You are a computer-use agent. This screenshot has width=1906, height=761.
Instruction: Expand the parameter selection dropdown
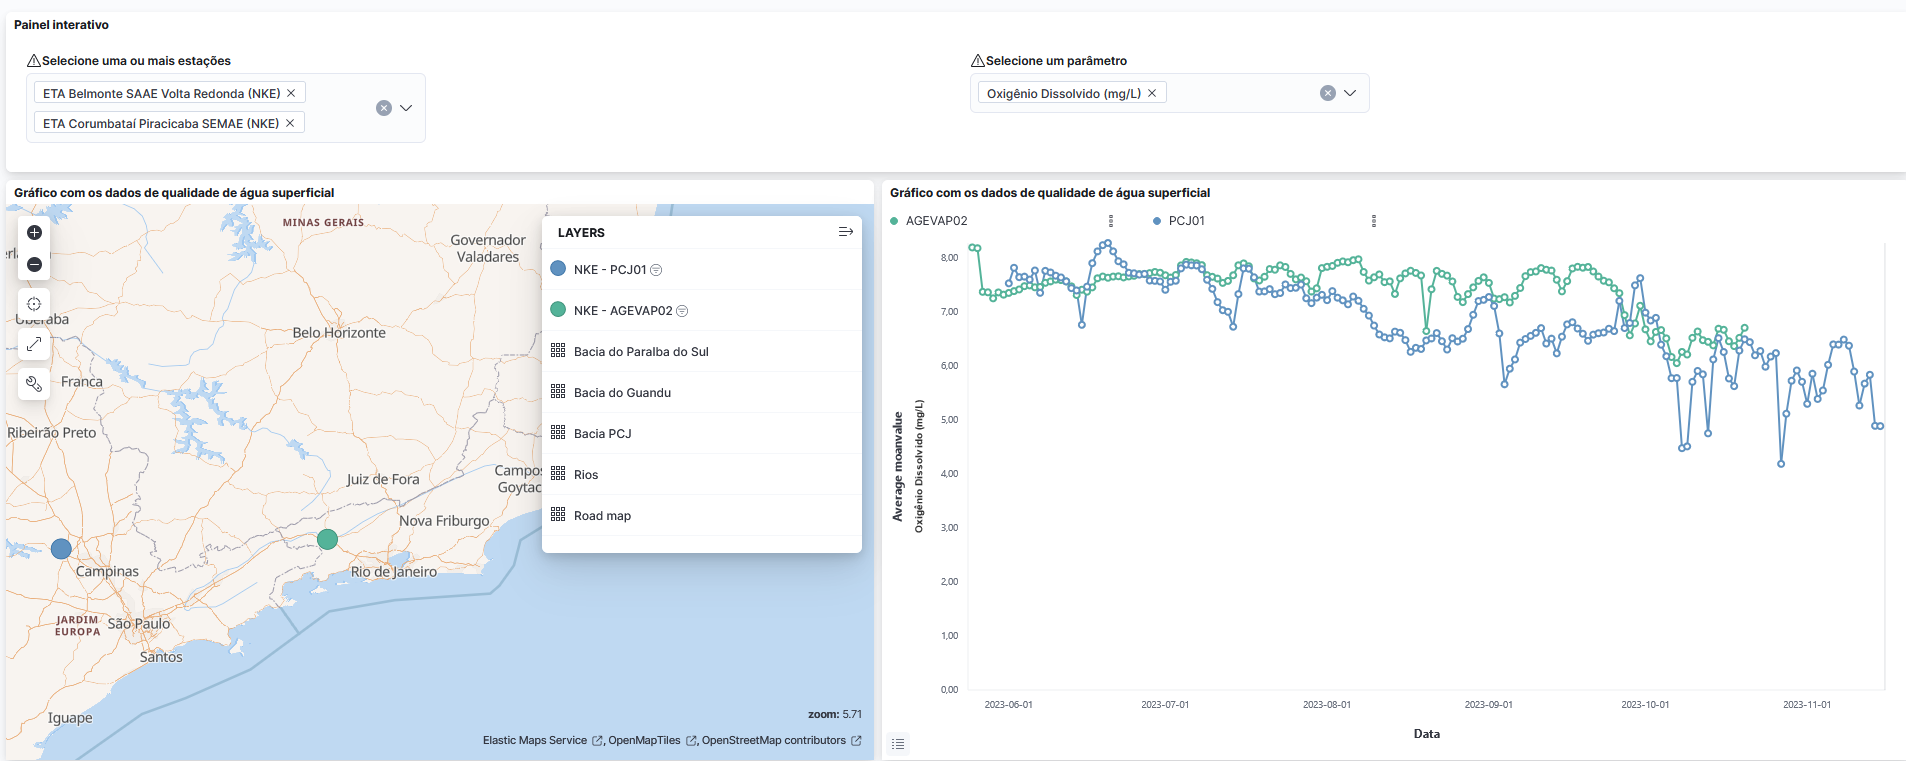pyautogui.click(x=1350, y=93)
